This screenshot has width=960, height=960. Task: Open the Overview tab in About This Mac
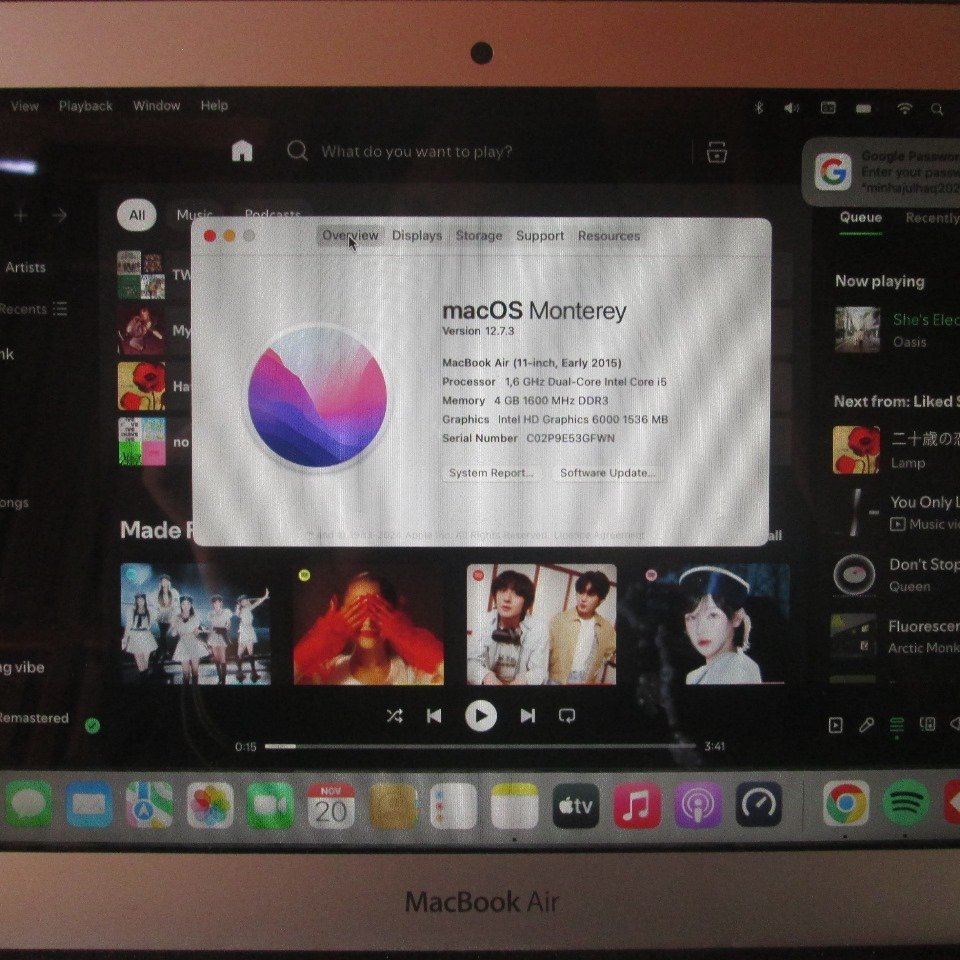[350, 236]
